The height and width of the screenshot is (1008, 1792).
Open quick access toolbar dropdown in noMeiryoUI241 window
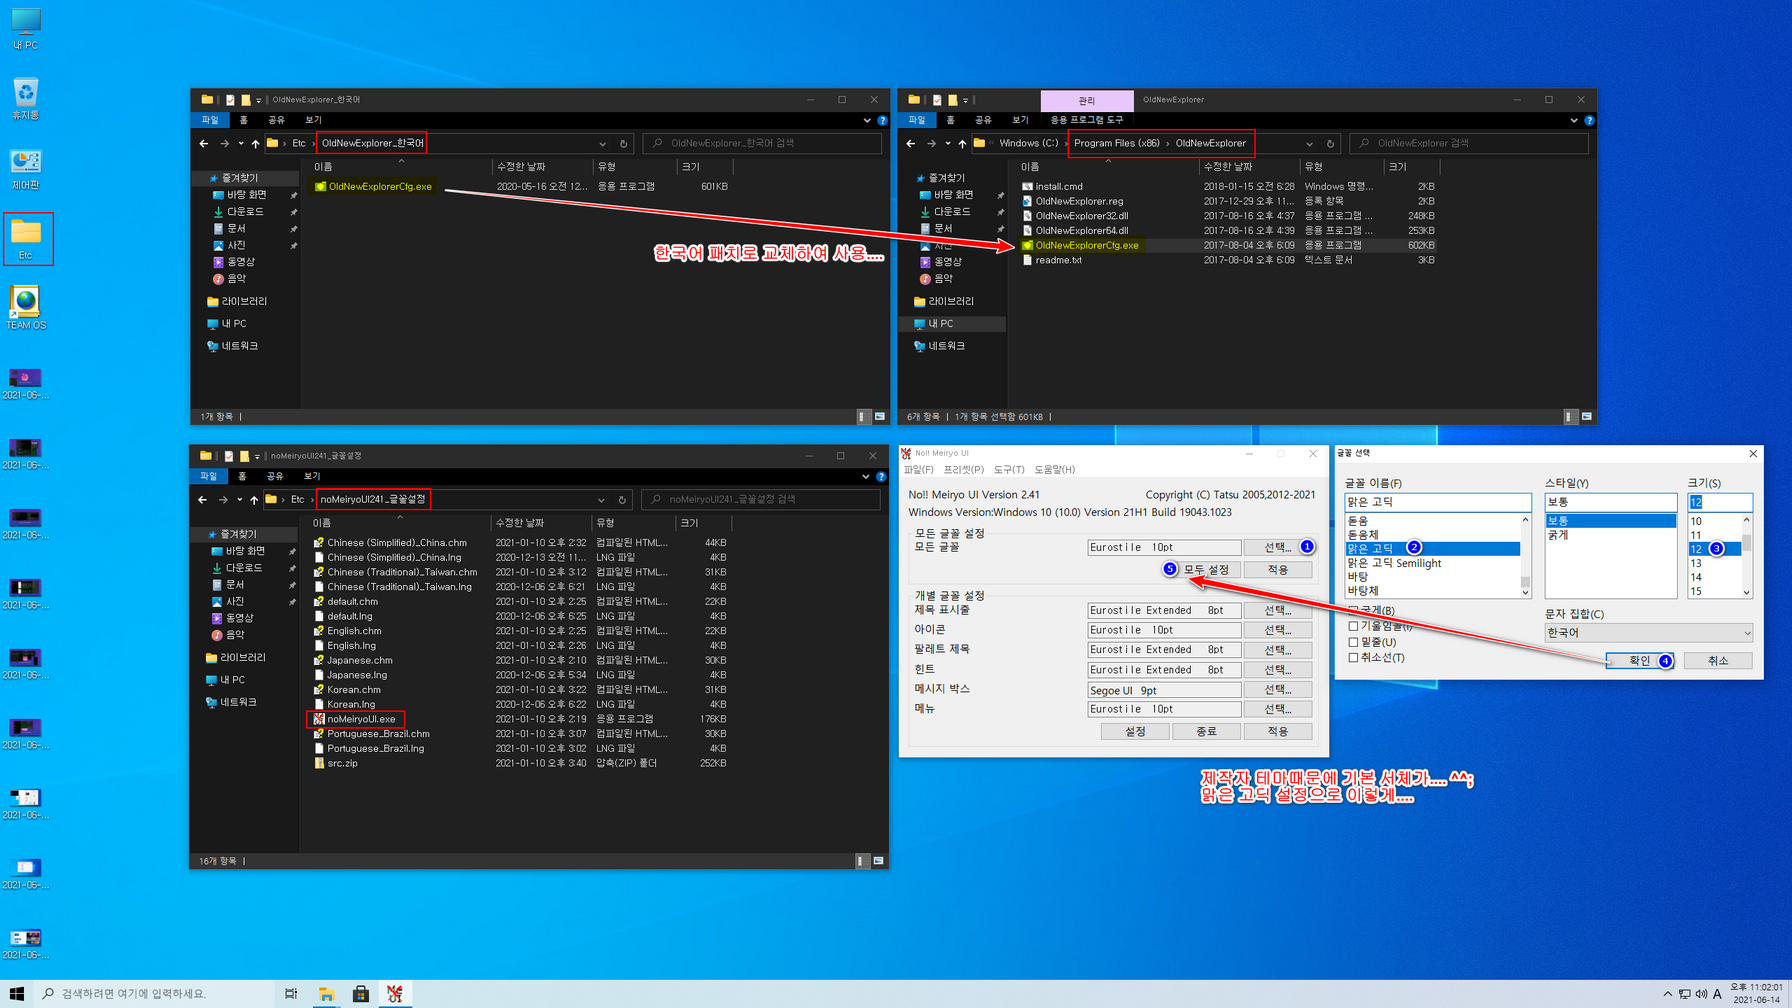tap(257, 456)
